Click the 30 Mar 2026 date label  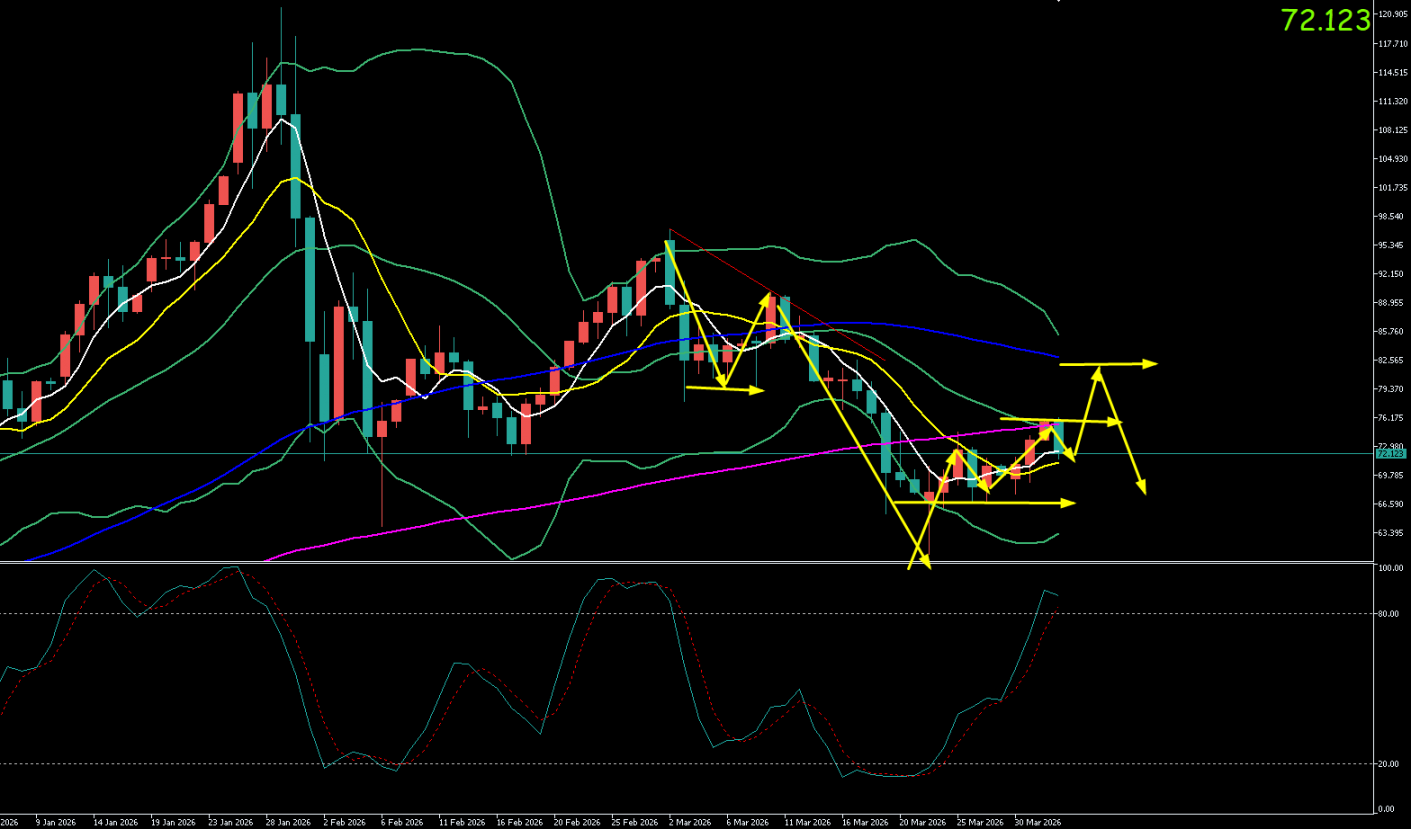tap(1037, 822)
